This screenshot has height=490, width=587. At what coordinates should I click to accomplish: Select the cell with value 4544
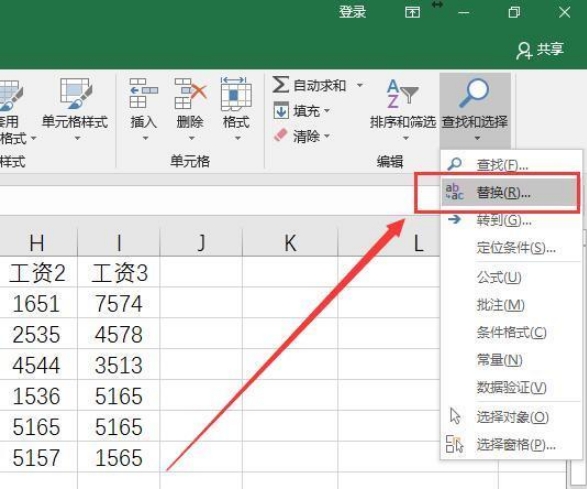click(39, 365)
